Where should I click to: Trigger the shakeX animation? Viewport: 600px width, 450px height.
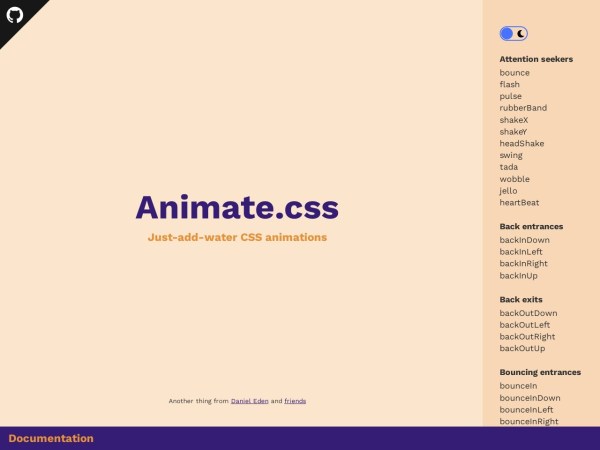[513, 120]
